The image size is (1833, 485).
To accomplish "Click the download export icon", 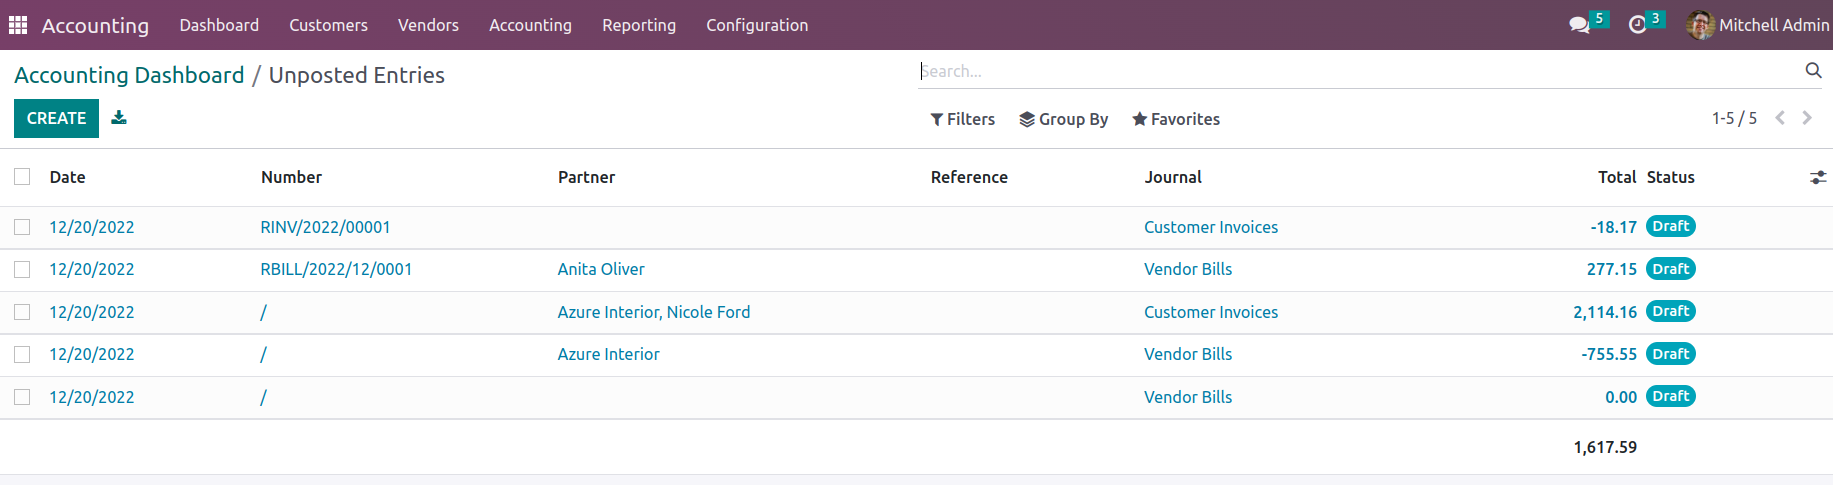I will (119, 118).
